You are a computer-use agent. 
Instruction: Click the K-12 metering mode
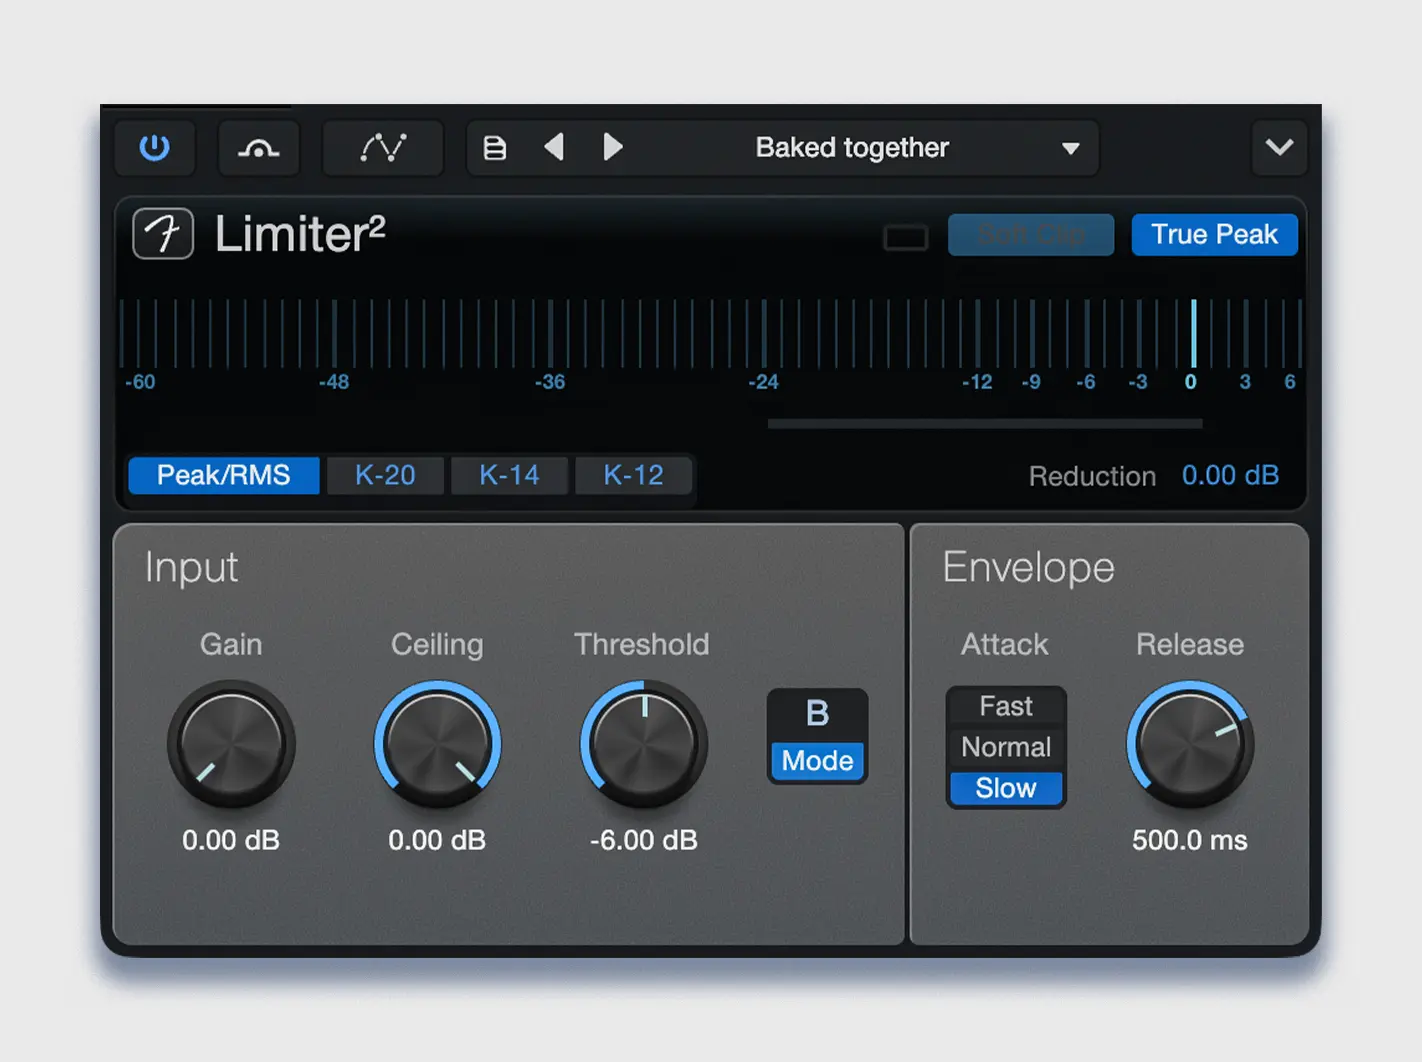tap(633, 475)
